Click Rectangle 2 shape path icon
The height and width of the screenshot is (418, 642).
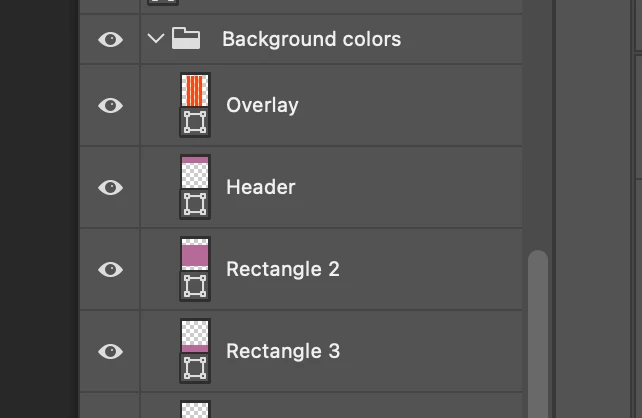[x=195, y=286]
